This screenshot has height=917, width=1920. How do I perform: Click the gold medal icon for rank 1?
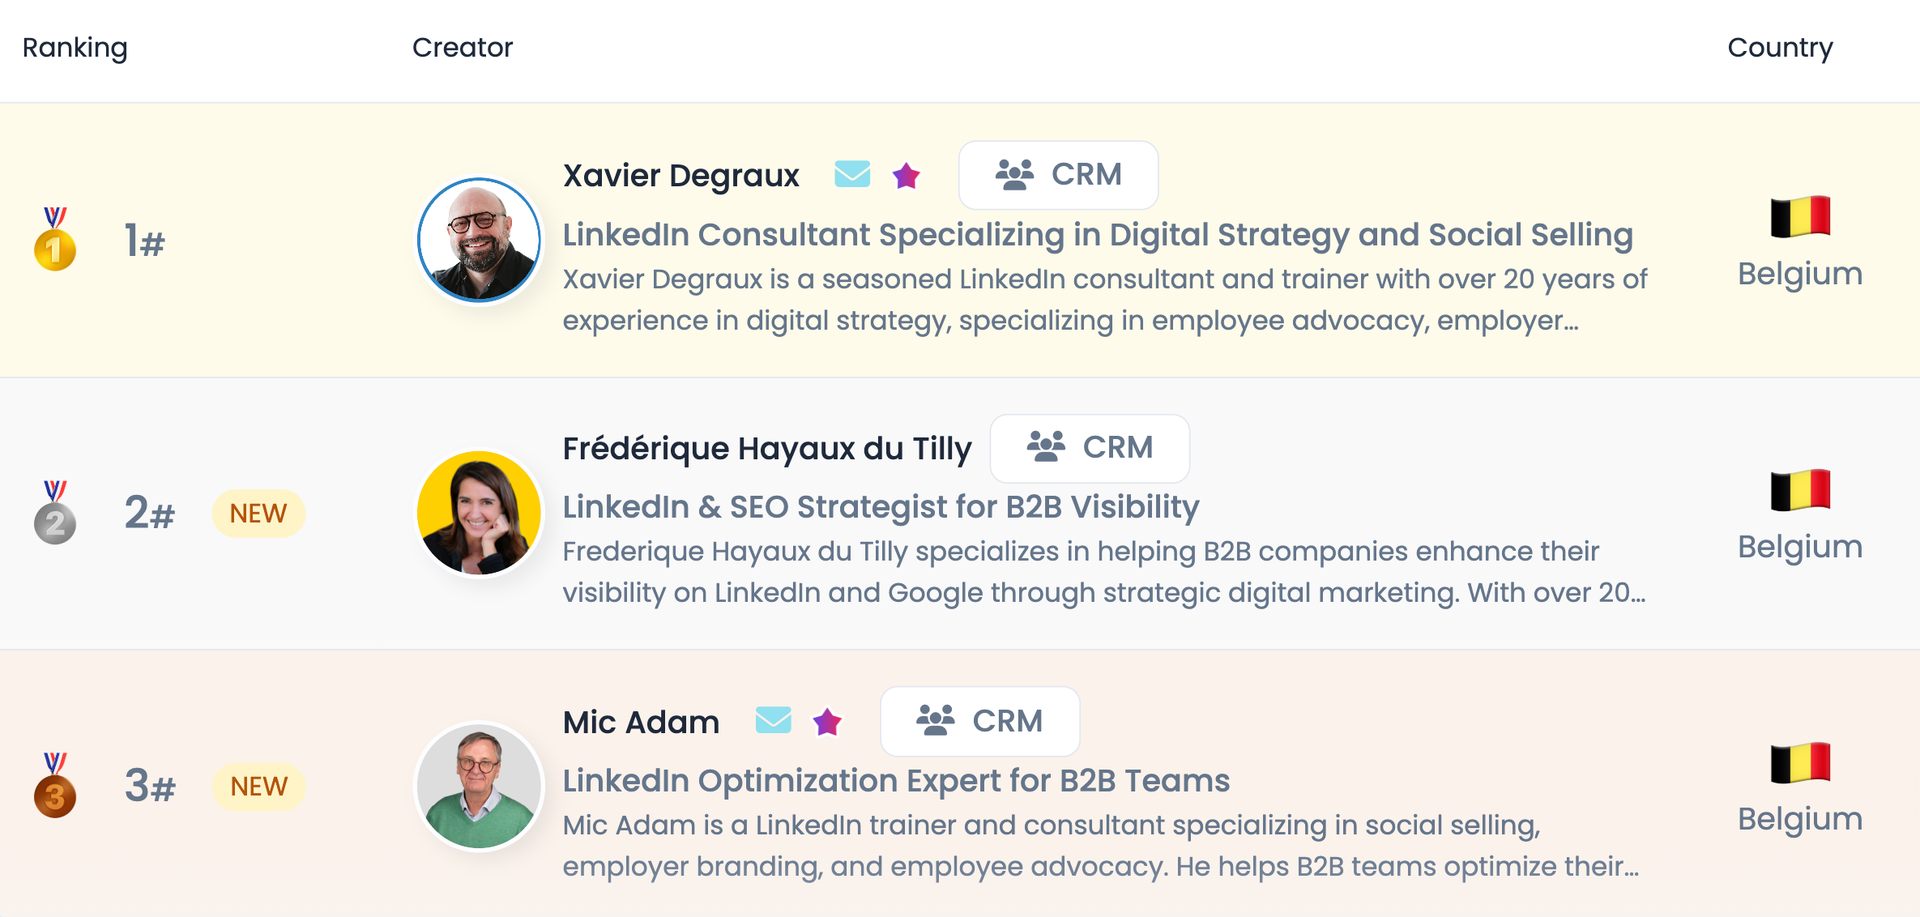55,240
